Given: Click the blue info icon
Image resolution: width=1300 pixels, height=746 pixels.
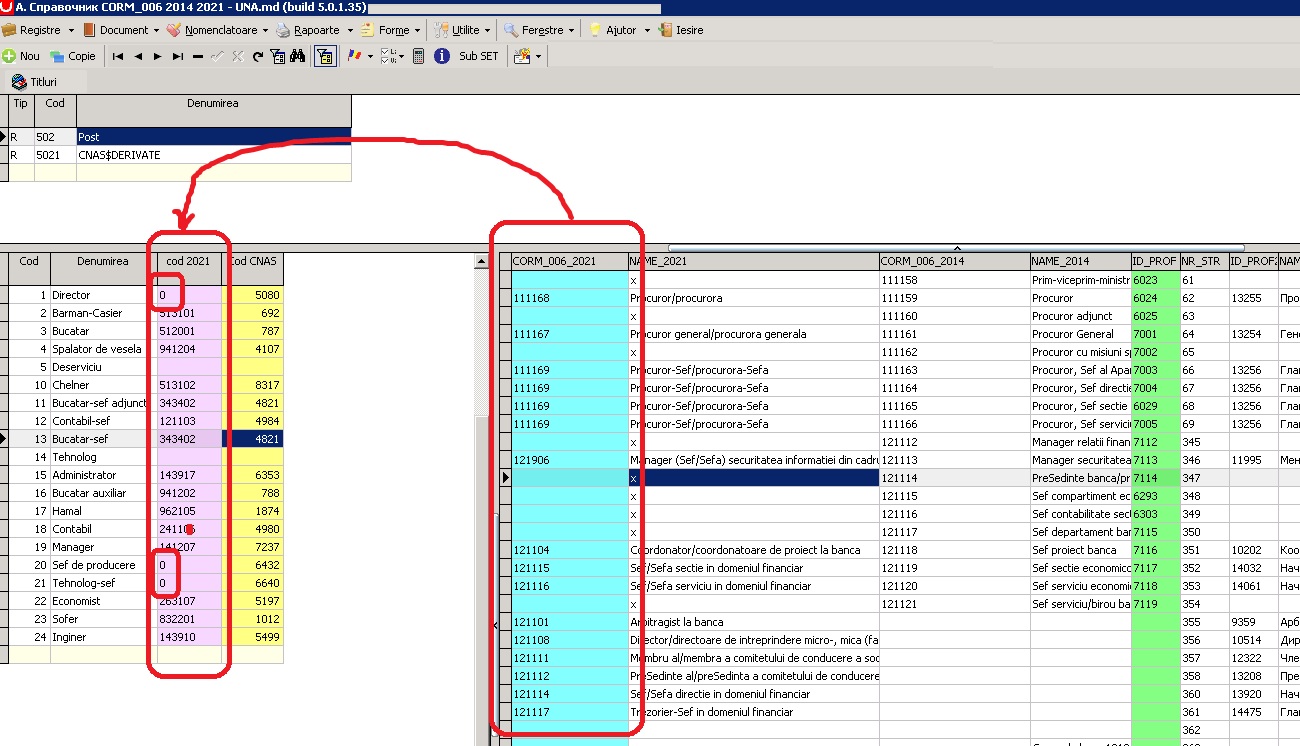Looking at the screenshot, I should point(442,56).
